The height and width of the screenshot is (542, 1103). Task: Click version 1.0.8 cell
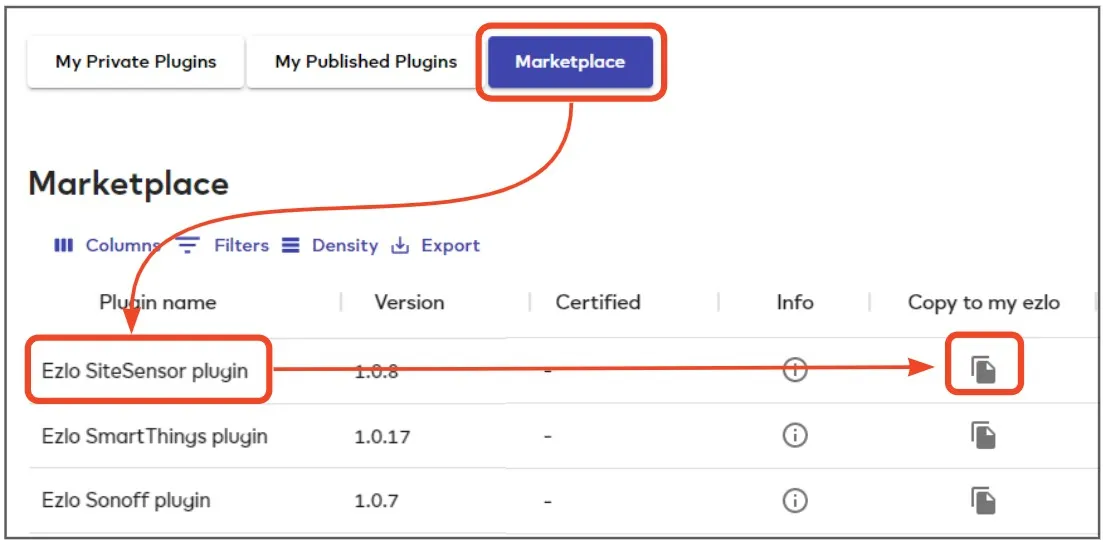[377, 371]
